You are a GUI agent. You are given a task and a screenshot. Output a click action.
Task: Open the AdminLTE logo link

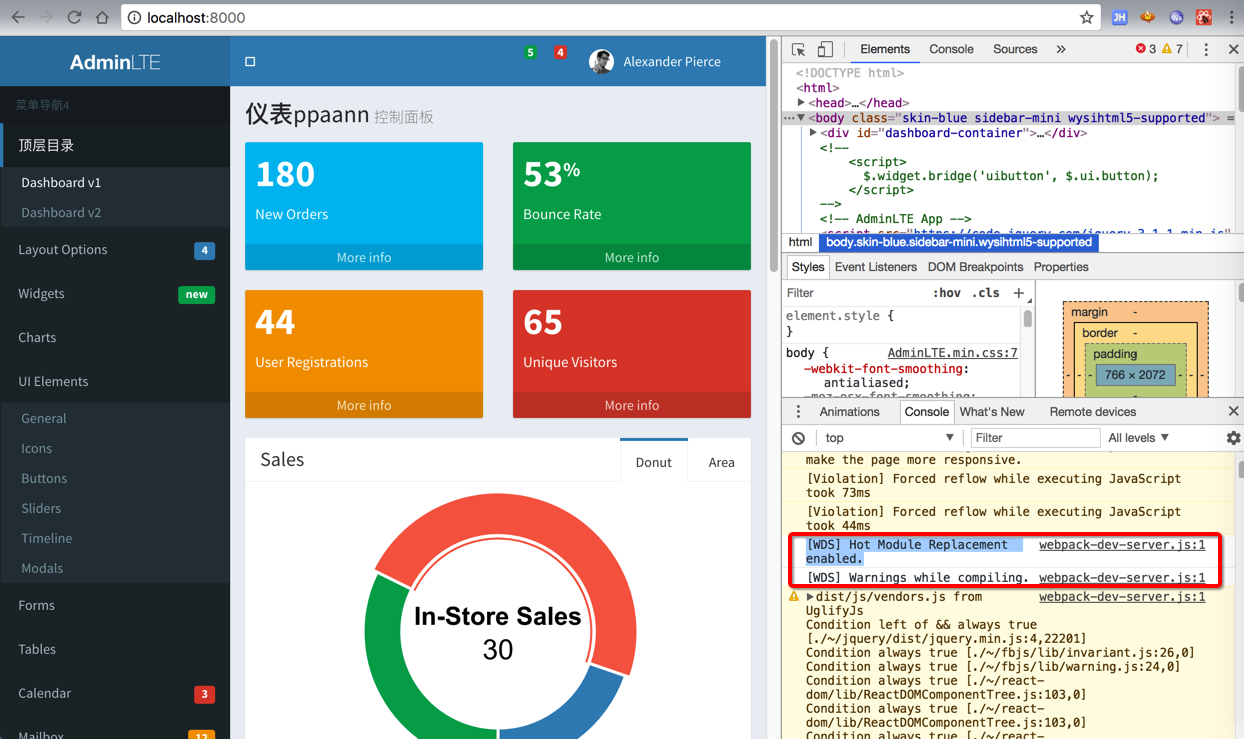tap(115, 61)
